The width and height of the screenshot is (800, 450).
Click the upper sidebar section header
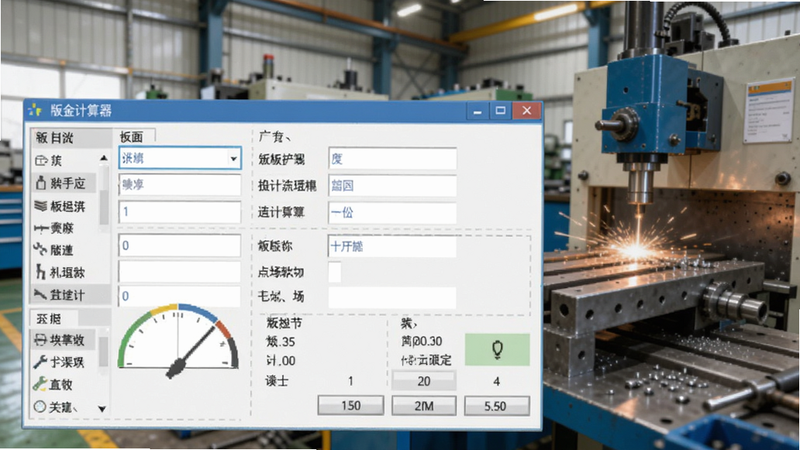(70, 137)
